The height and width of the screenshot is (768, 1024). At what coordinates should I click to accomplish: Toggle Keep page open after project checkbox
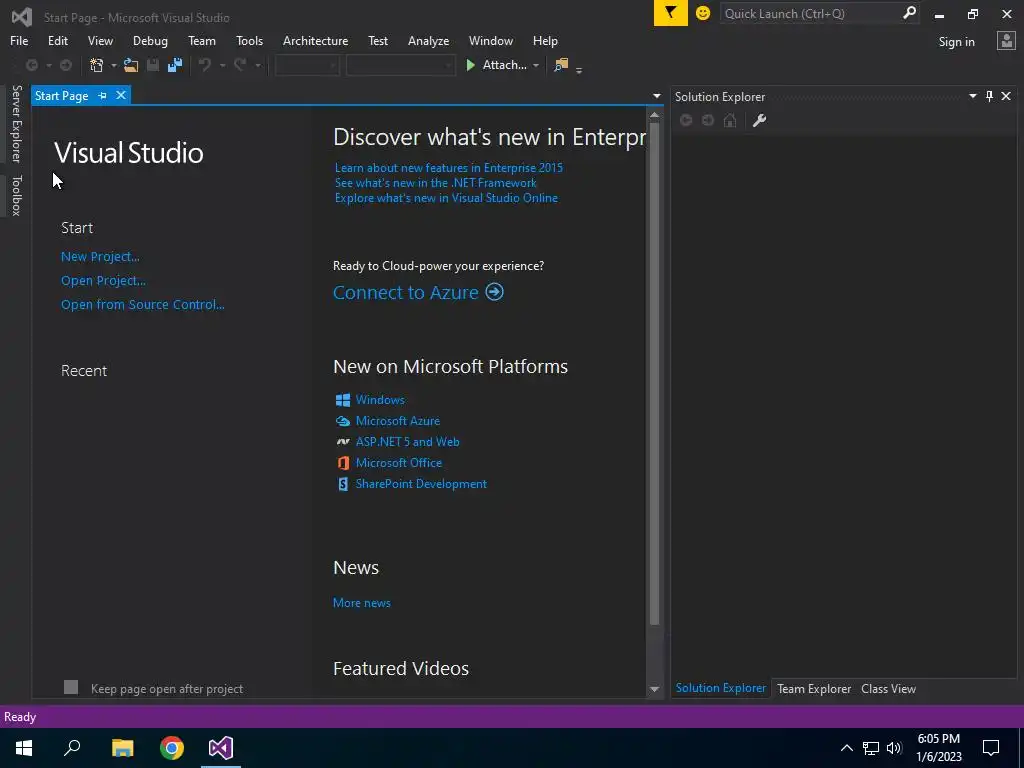[x=71, y=687]
